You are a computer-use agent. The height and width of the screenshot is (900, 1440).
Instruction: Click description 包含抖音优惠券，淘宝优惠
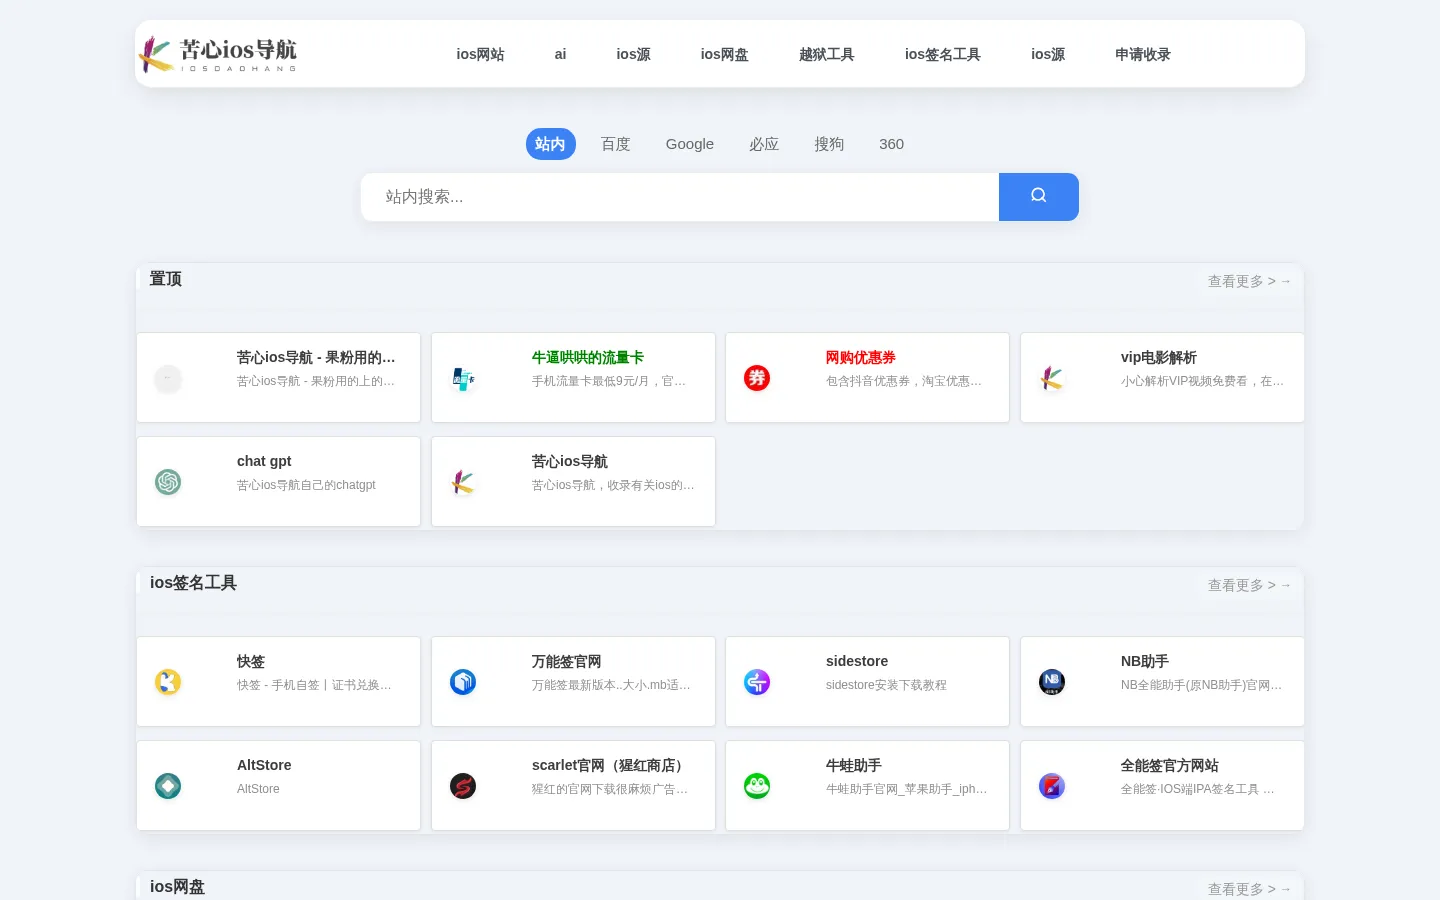point(904,381)
